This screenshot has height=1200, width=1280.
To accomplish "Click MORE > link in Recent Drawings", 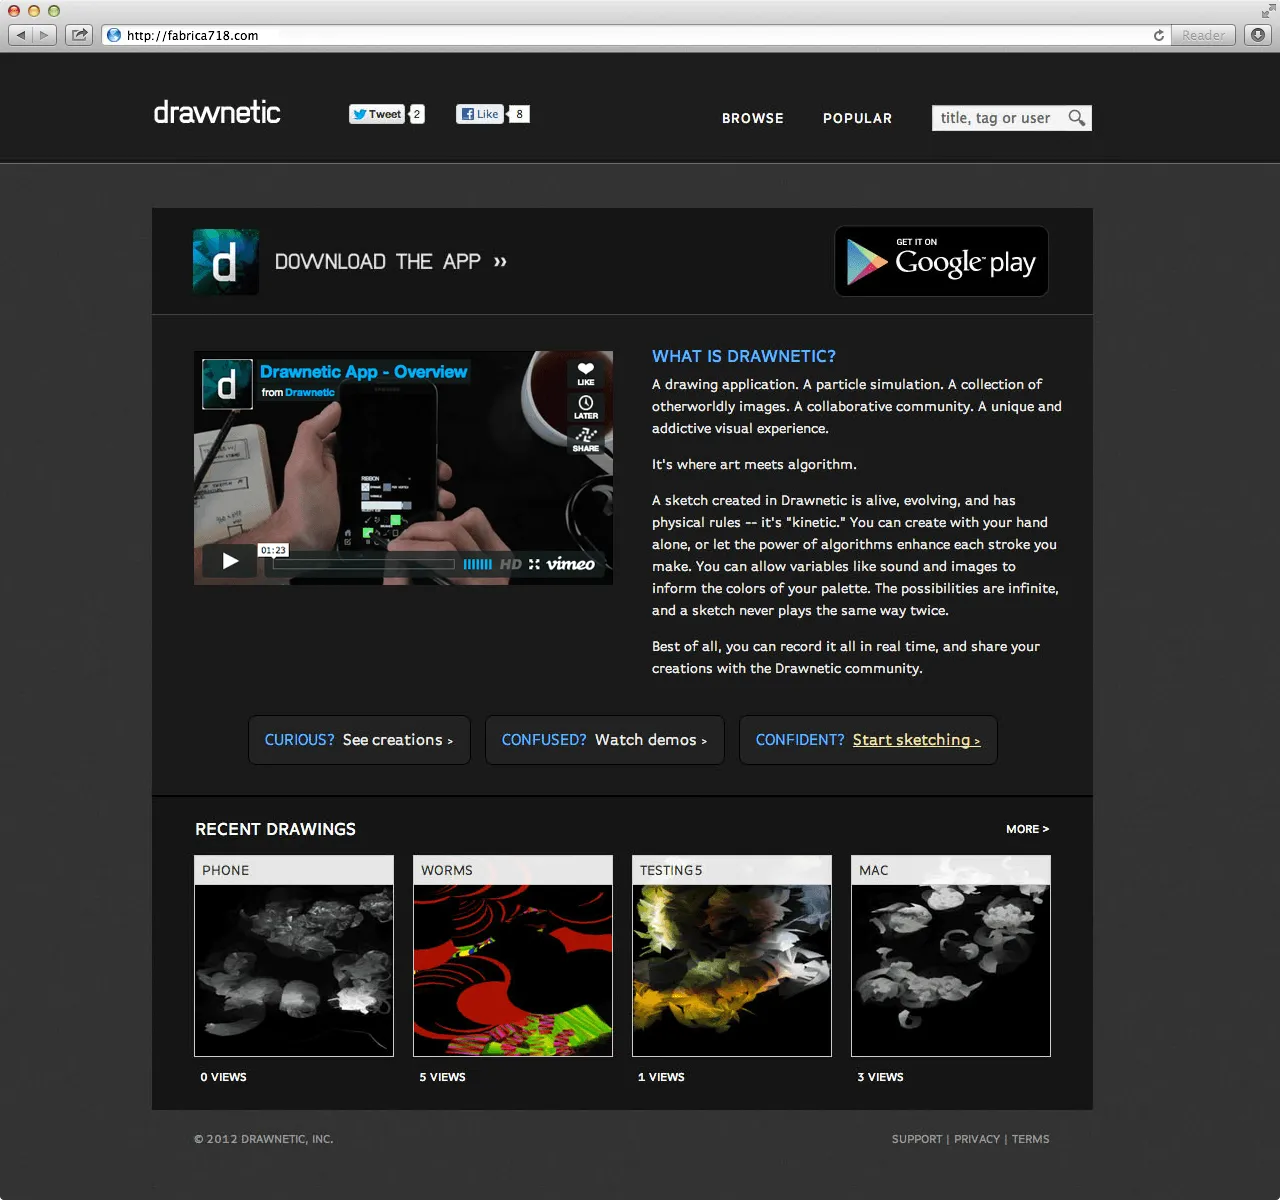I will click(1028, 829).
